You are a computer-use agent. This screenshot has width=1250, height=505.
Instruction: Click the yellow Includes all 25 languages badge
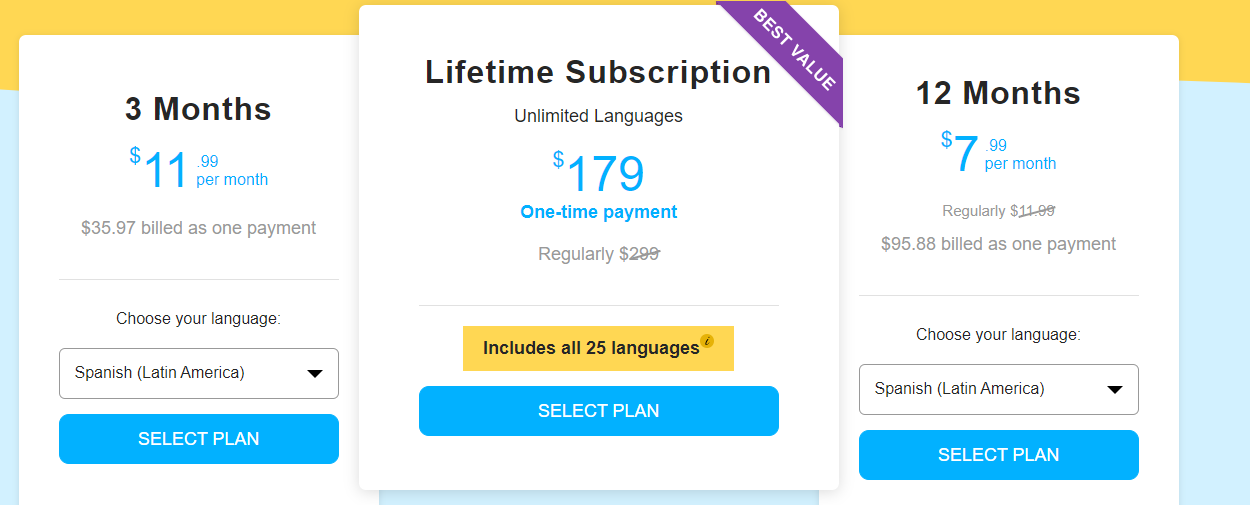click(x=590, y=348)
